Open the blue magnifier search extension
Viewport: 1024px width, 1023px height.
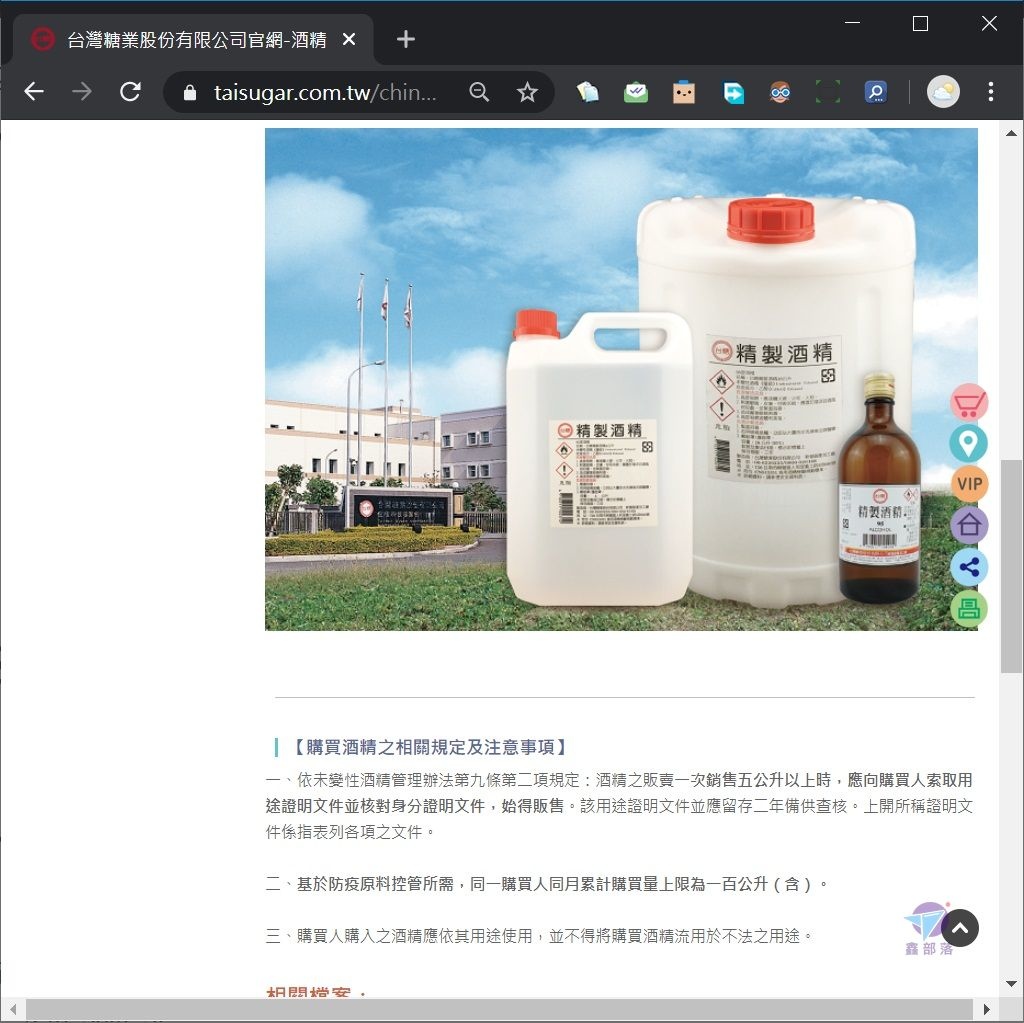876,92
